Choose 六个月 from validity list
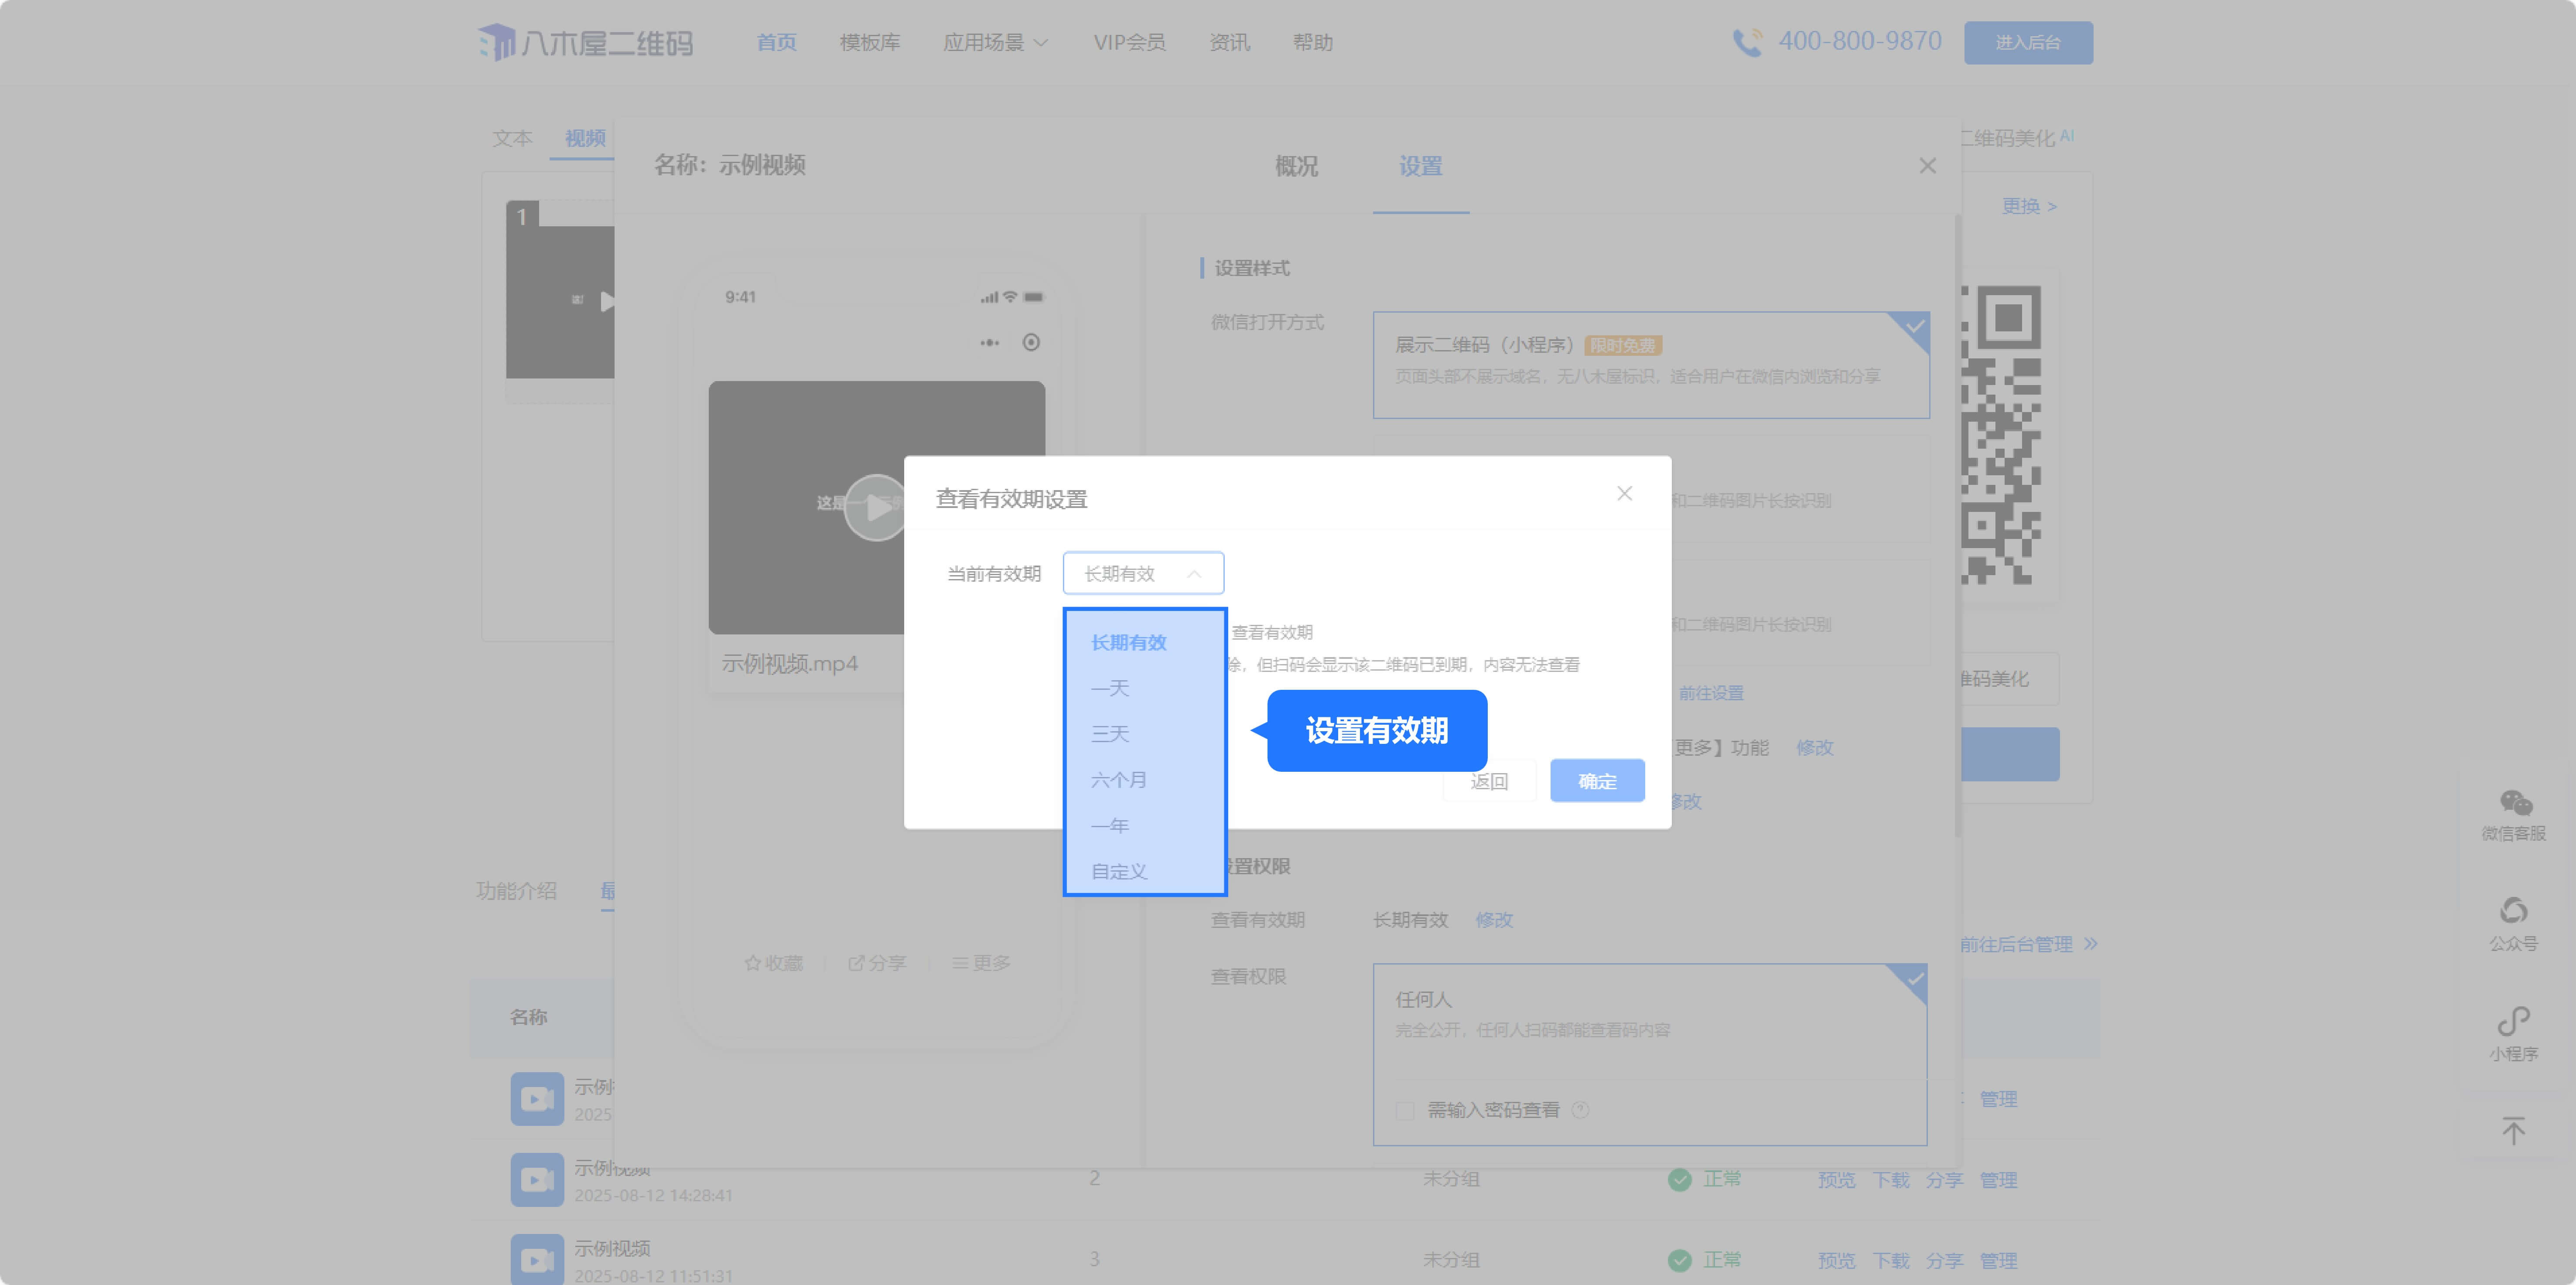 point(1118,780)
